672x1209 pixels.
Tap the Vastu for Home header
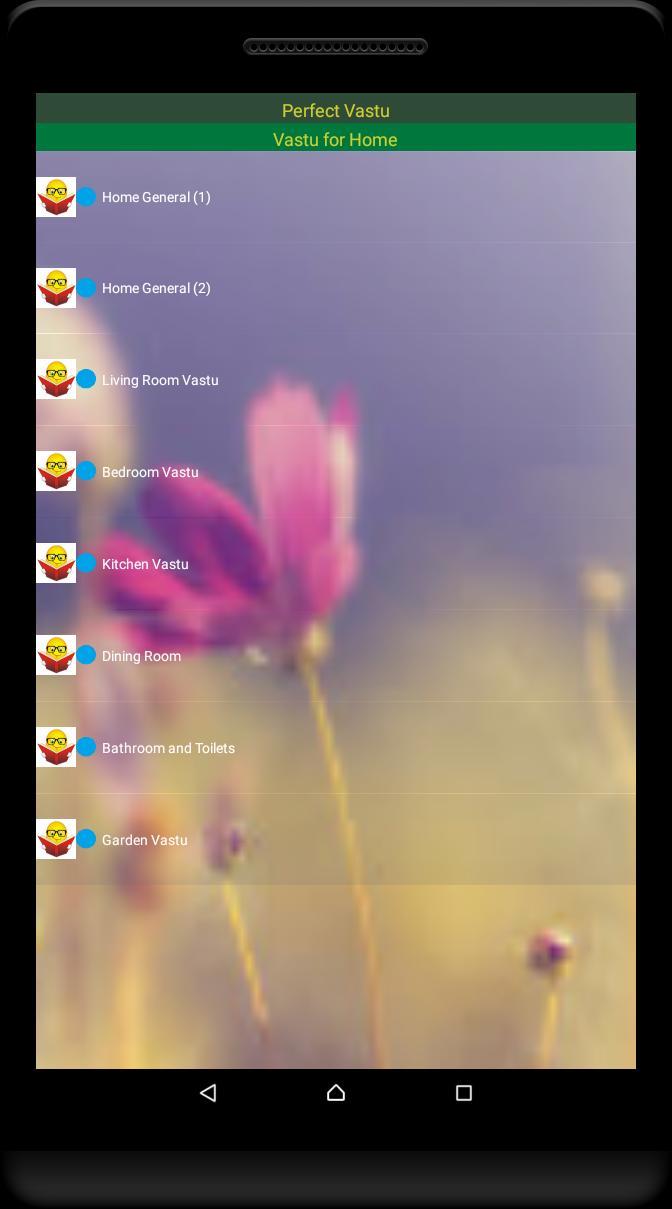tap(336, 138)
